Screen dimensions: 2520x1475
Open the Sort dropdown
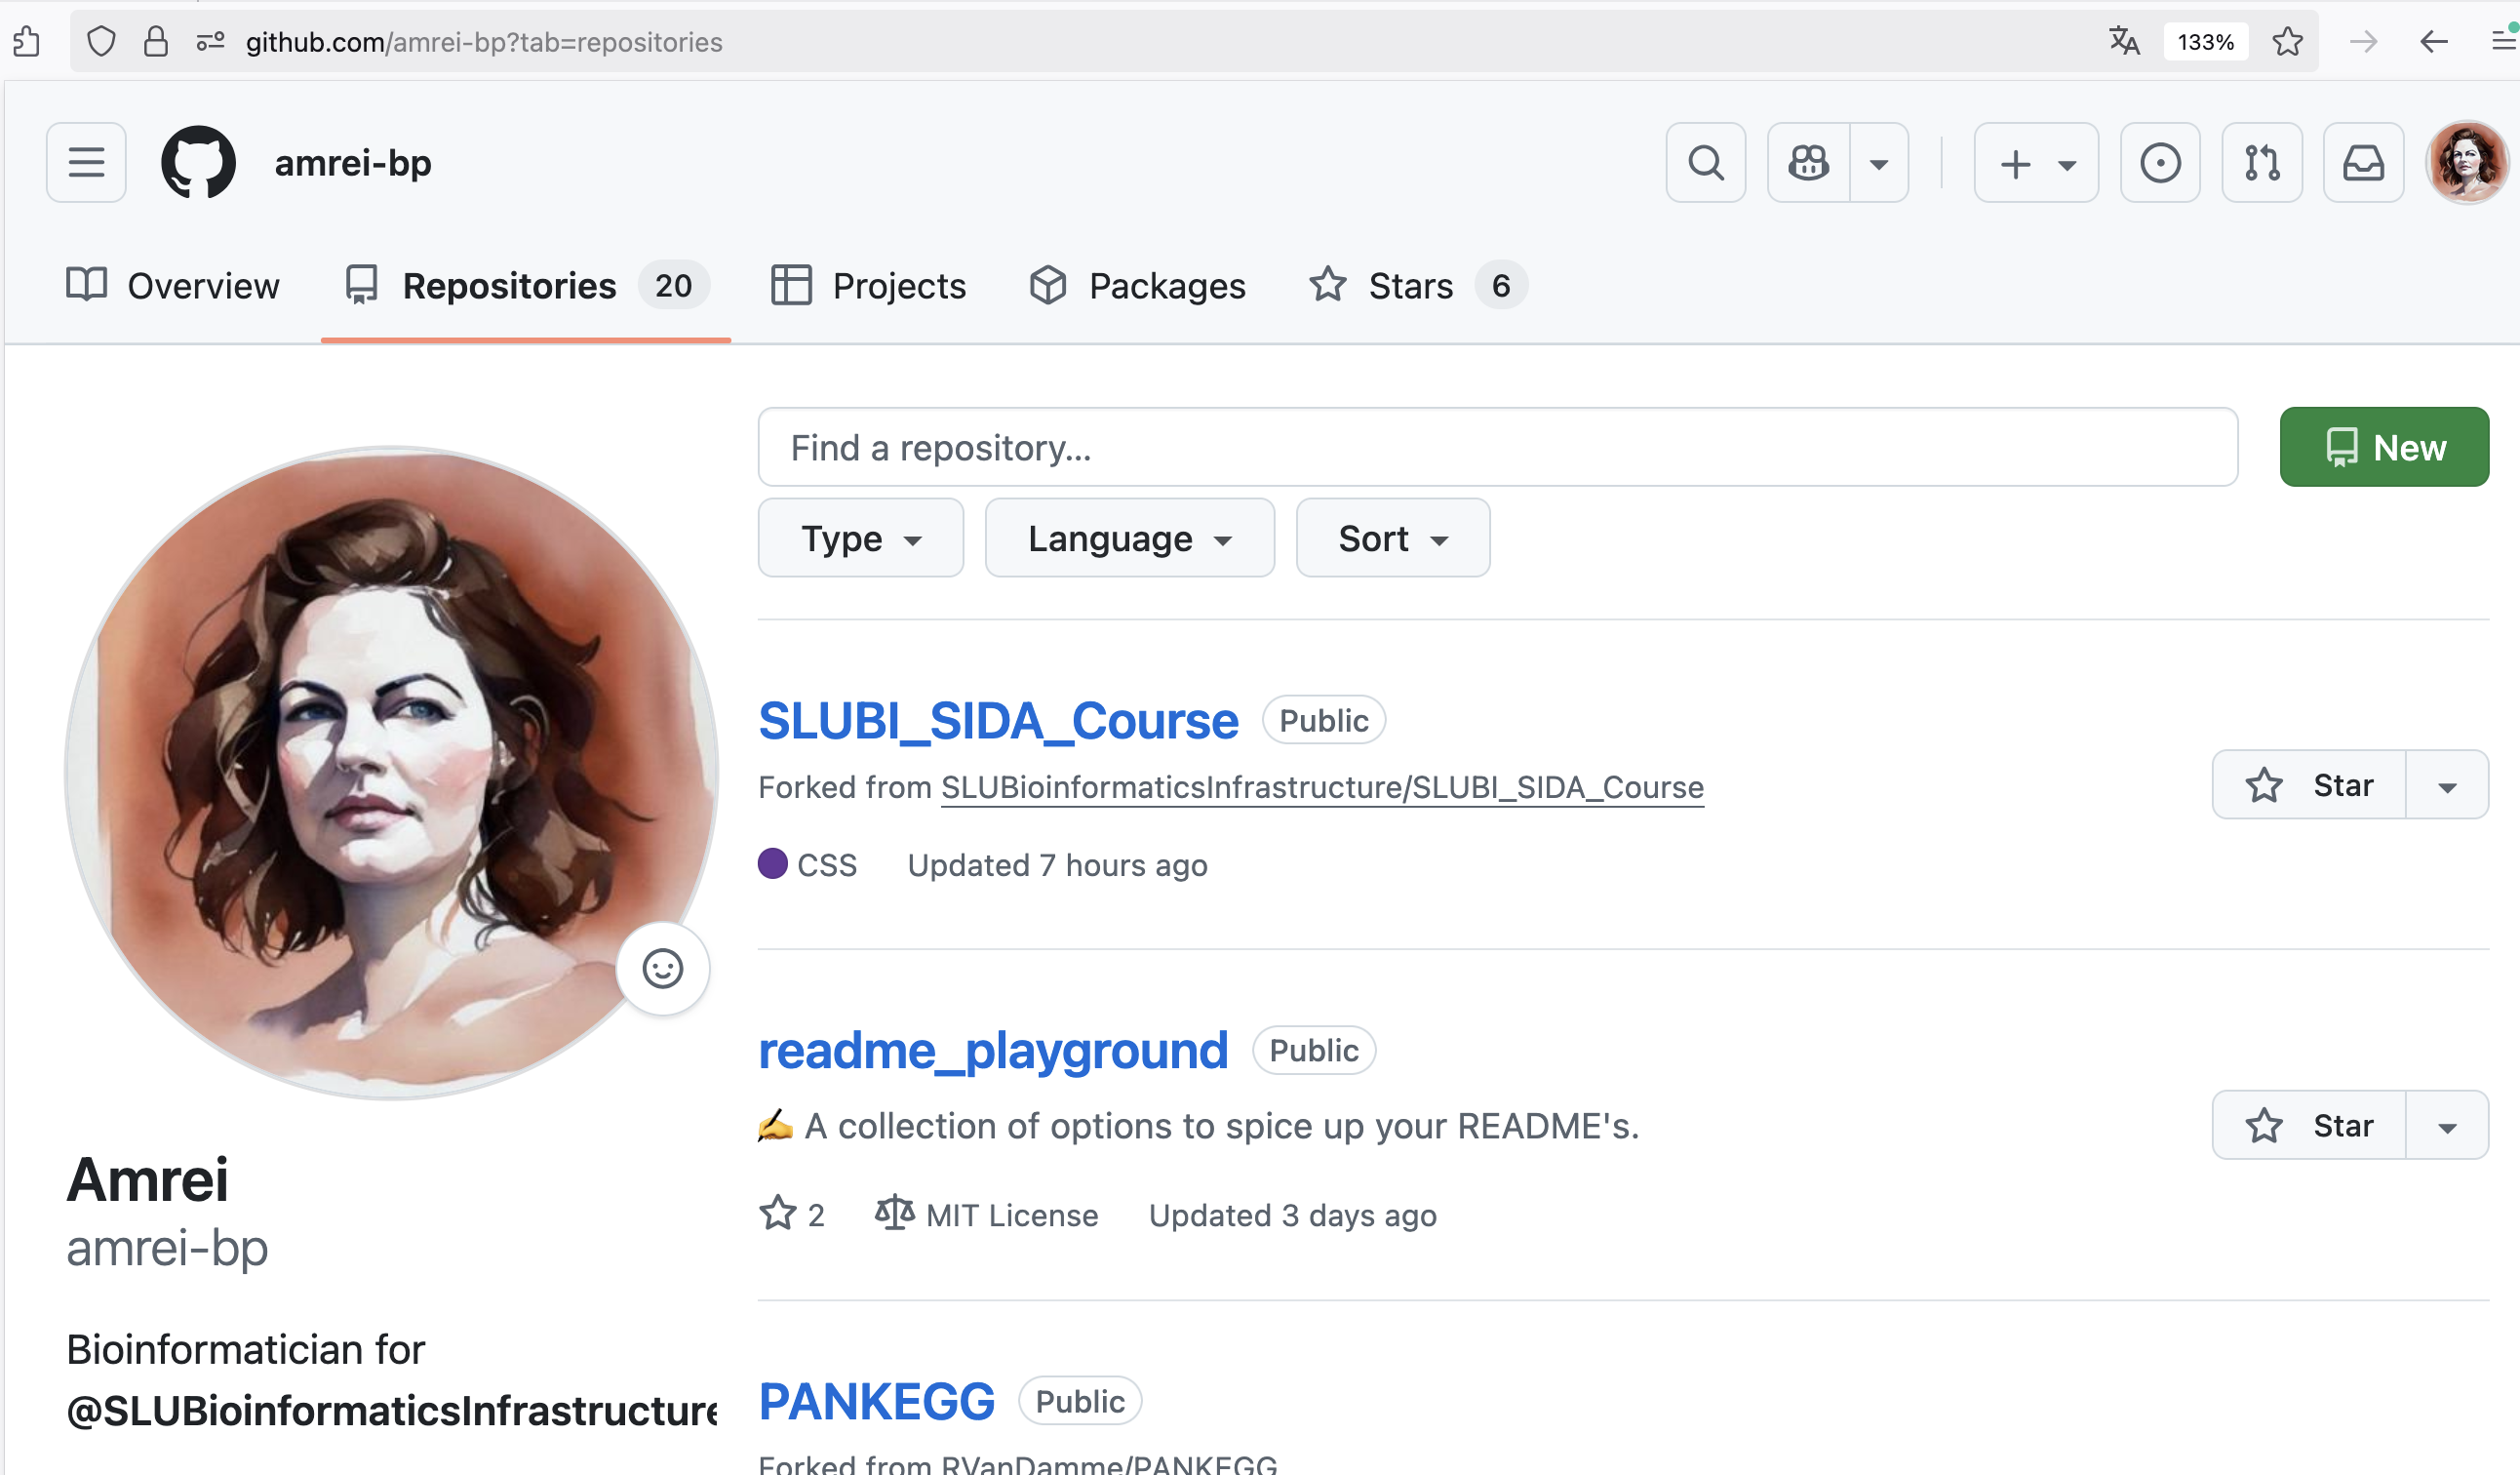[x=1392, y=538]
